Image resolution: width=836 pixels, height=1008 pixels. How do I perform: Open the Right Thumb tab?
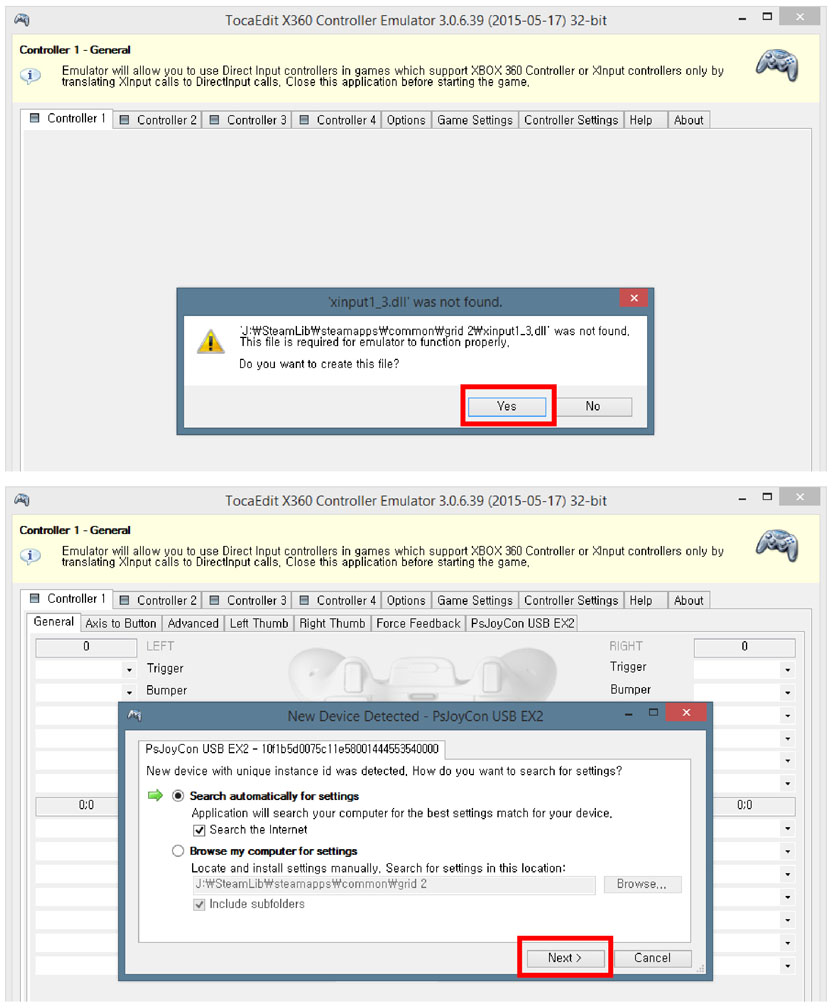332,624
